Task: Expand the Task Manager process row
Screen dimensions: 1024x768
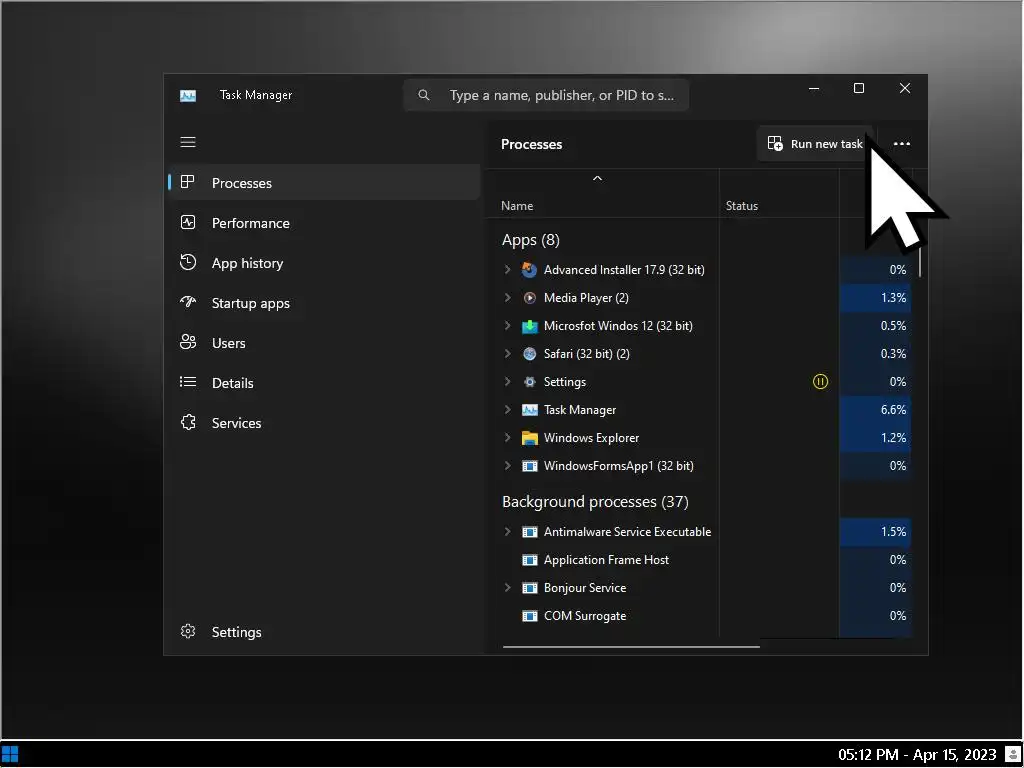Action: pyautogui.click(x=507, y=409)
